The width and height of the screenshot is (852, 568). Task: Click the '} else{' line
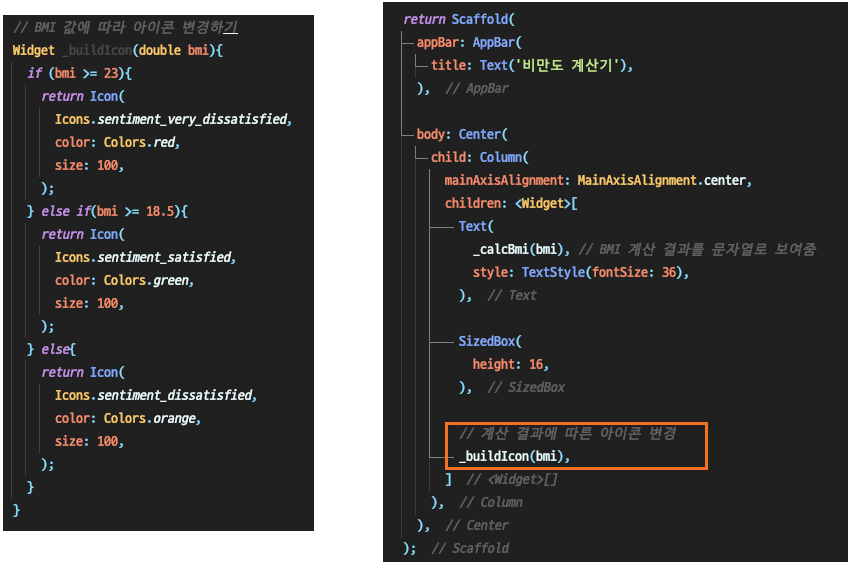[52, 349]
